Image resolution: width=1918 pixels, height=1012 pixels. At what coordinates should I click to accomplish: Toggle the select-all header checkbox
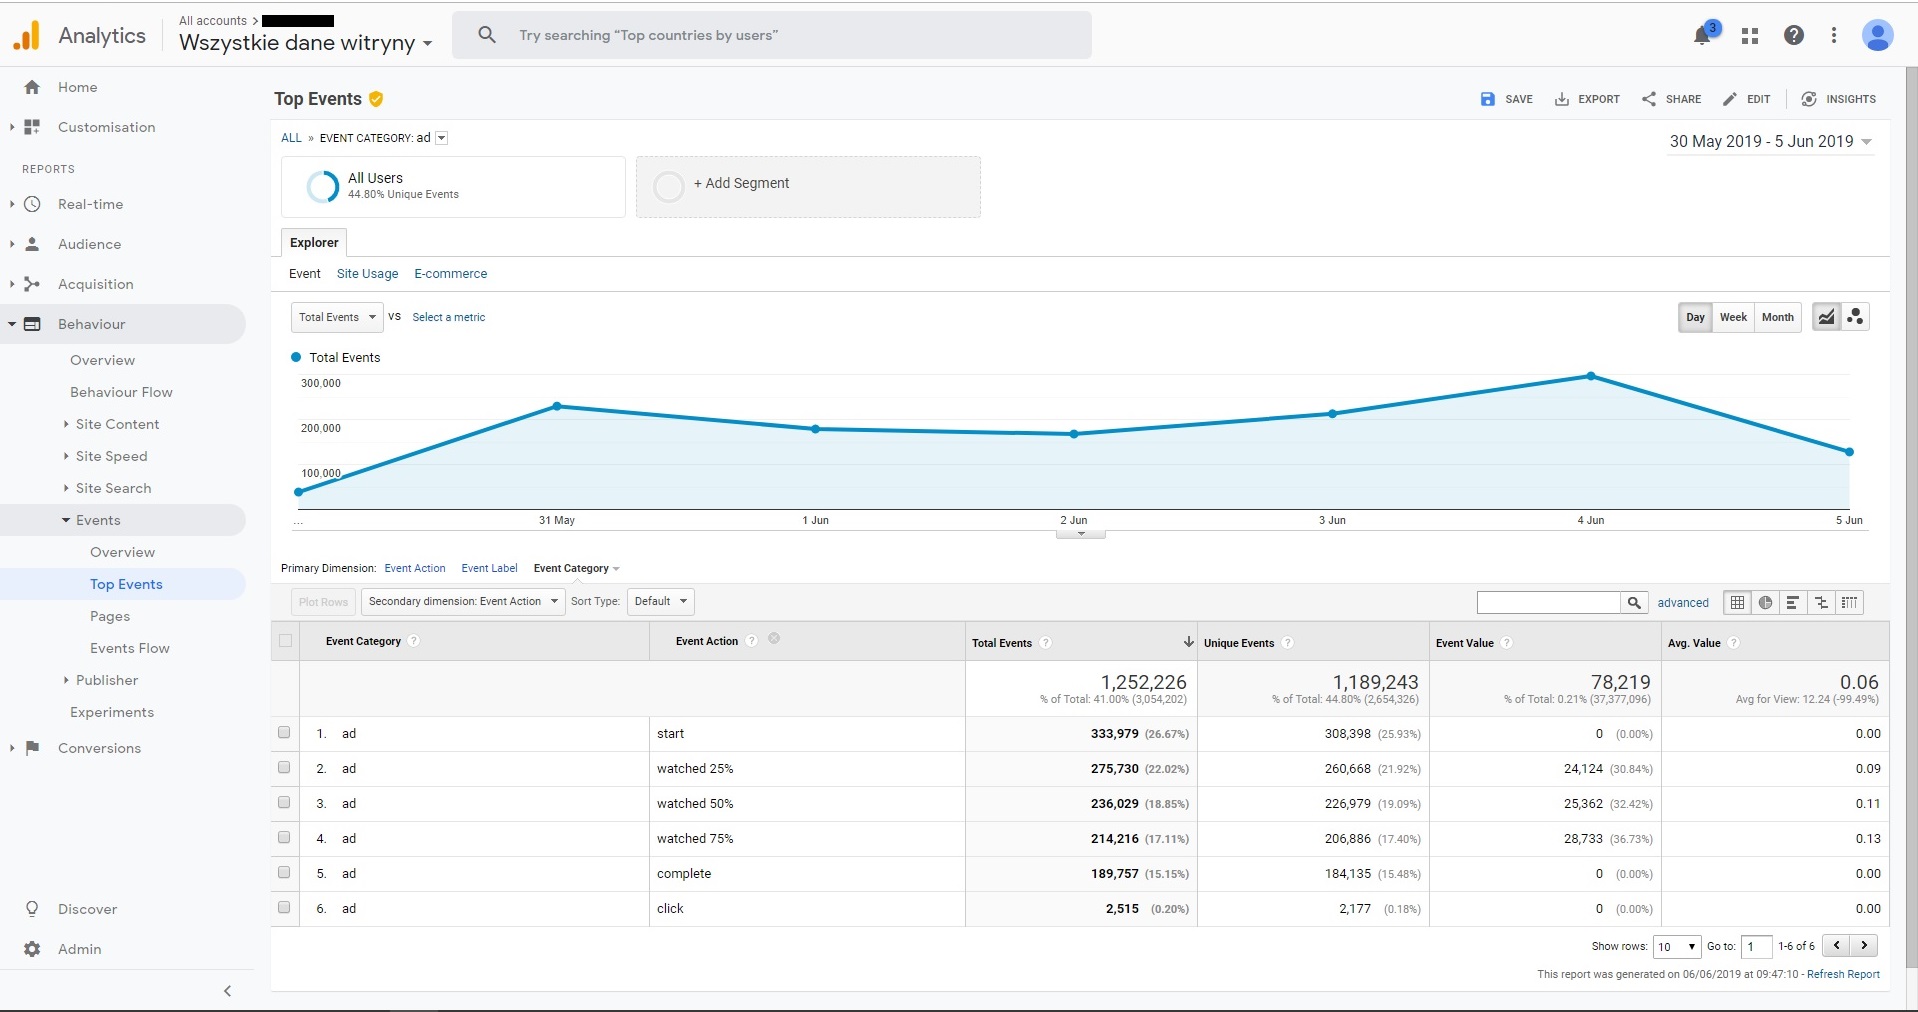(286, 641)
